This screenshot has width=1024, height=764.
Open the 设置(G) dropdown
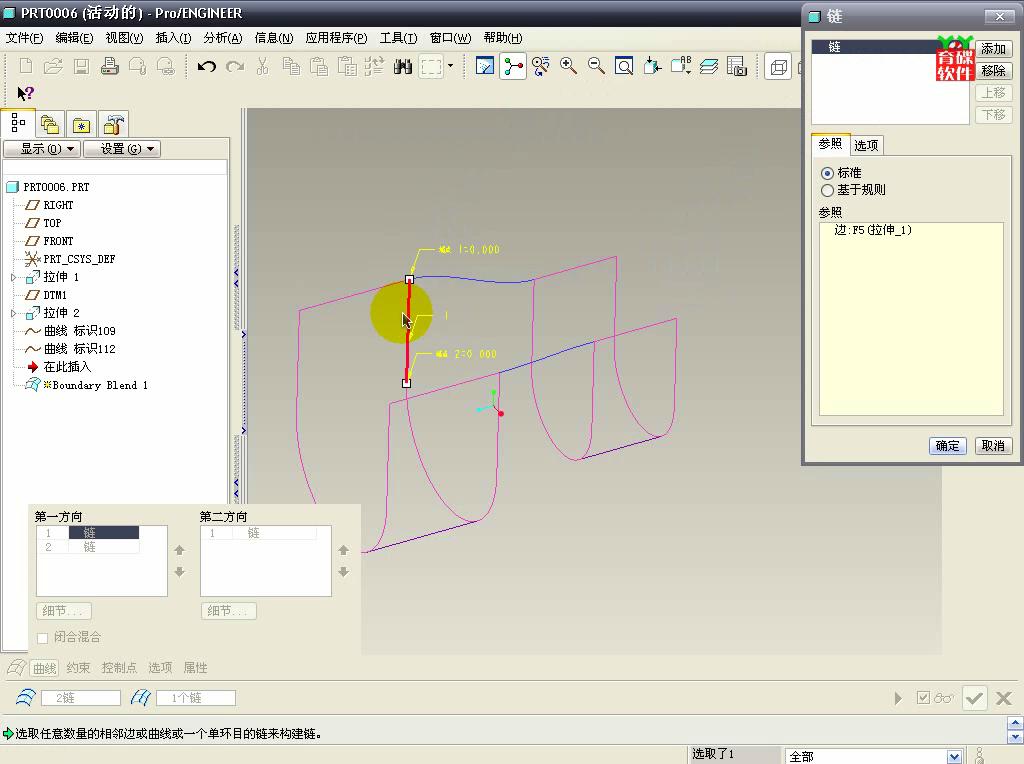[121, 149]
